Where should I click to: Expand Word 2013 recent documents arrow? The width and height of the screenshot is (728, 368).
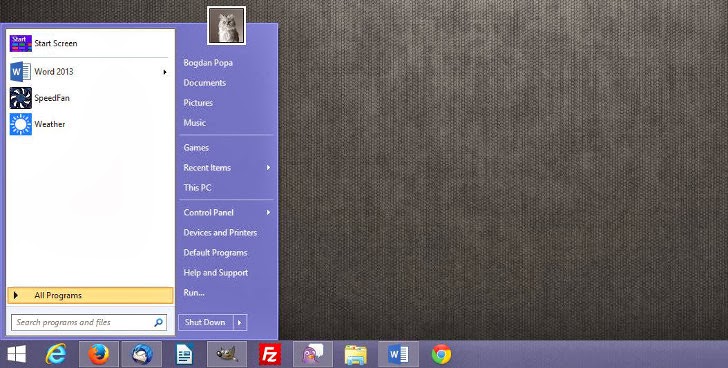pos(165,72)
